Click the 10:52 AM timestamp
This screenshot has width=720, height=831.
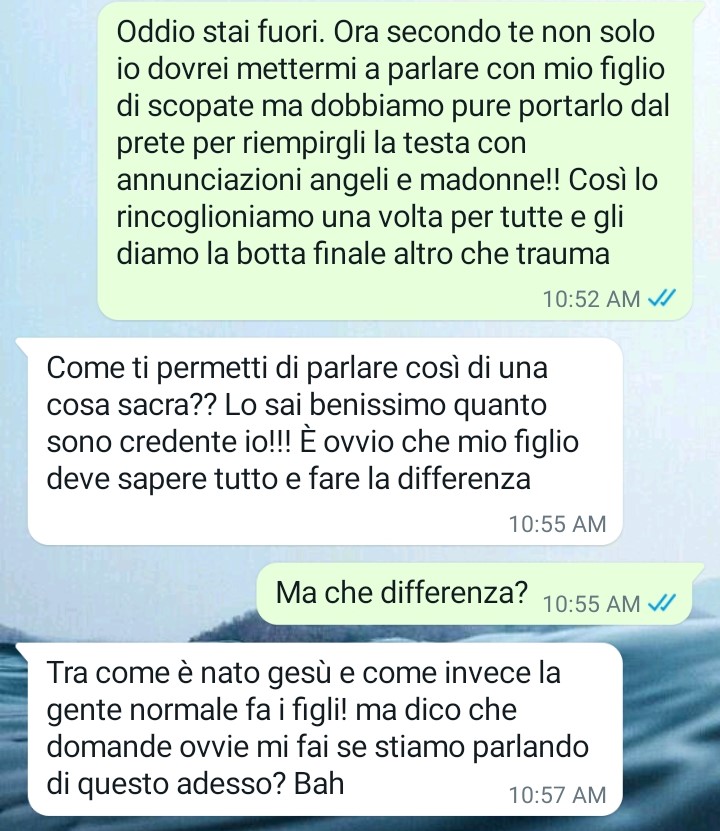pyautogui.click(x=591, y=299)
